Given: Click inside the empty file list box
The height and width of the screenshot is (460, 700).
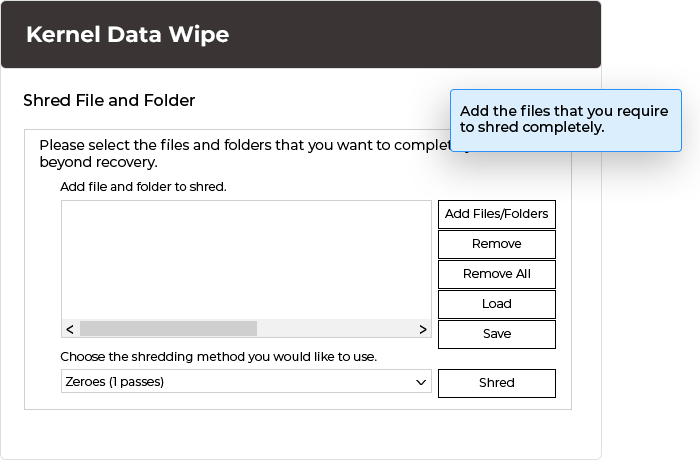Looking at the screenshot, I should coord(246,260).
